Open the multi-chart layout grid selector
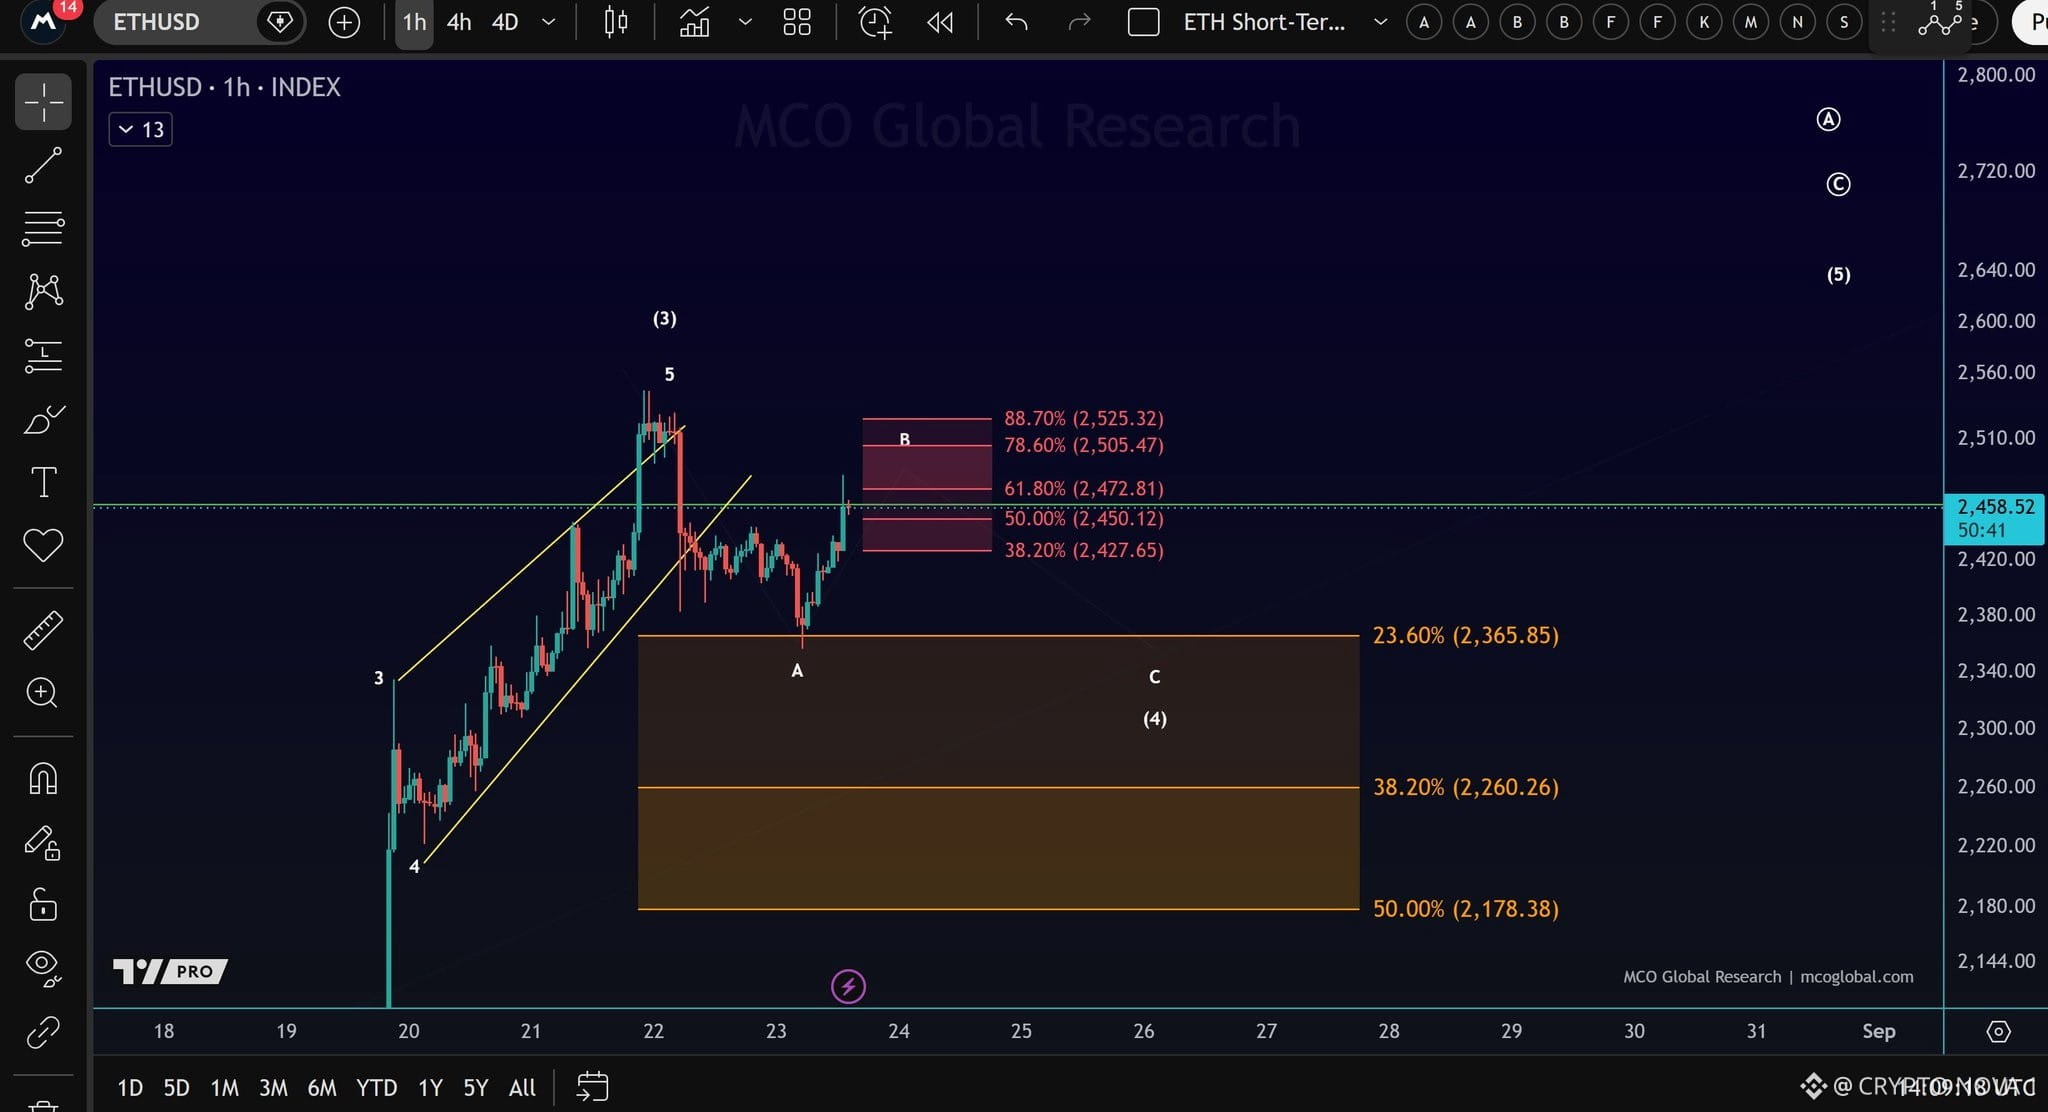The width and height of the screenshot is (2048, 1112). tap(797, 22)
